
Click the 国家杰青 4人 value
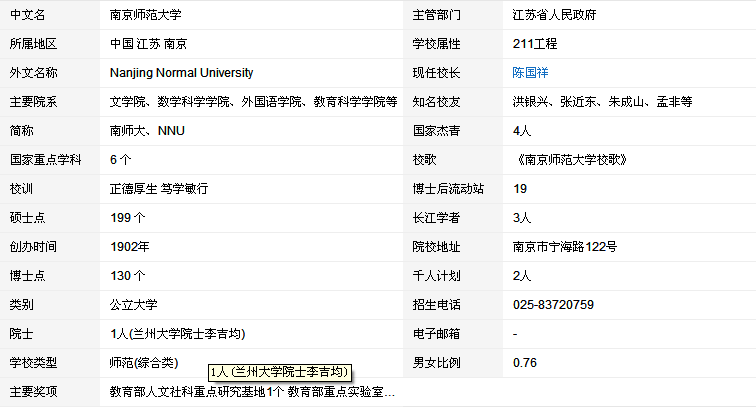(522, 131)
